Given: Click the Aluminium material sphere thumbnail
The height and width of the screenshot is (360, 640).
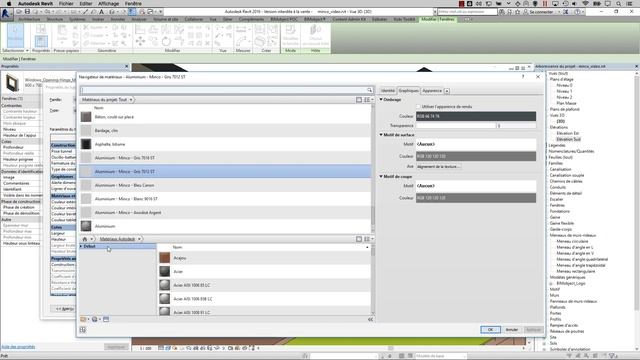Looking at the screenshot, I should click(x=86, y=226).
